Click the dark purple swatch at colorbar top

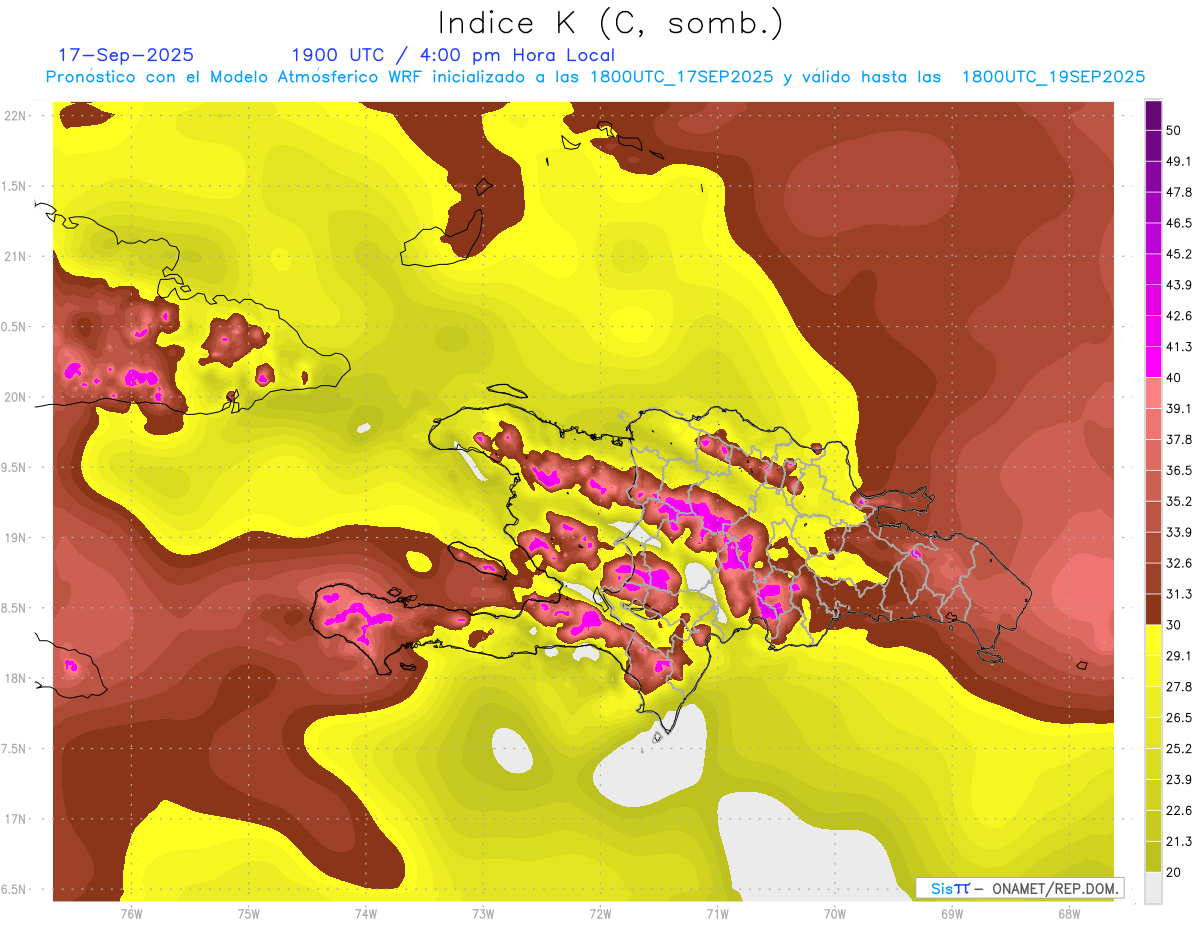point(1153,115)
